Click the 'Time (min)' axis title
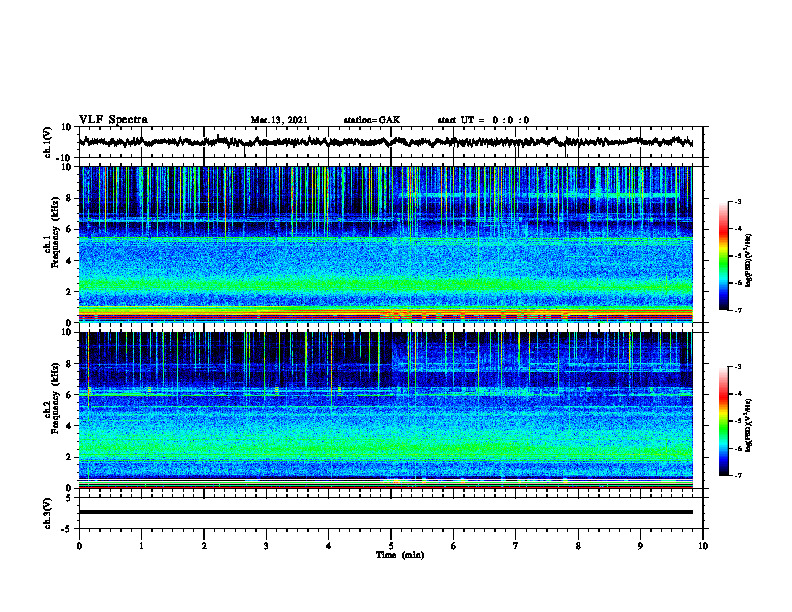Viewport: 792px width, 612px height. click(400, 555)
